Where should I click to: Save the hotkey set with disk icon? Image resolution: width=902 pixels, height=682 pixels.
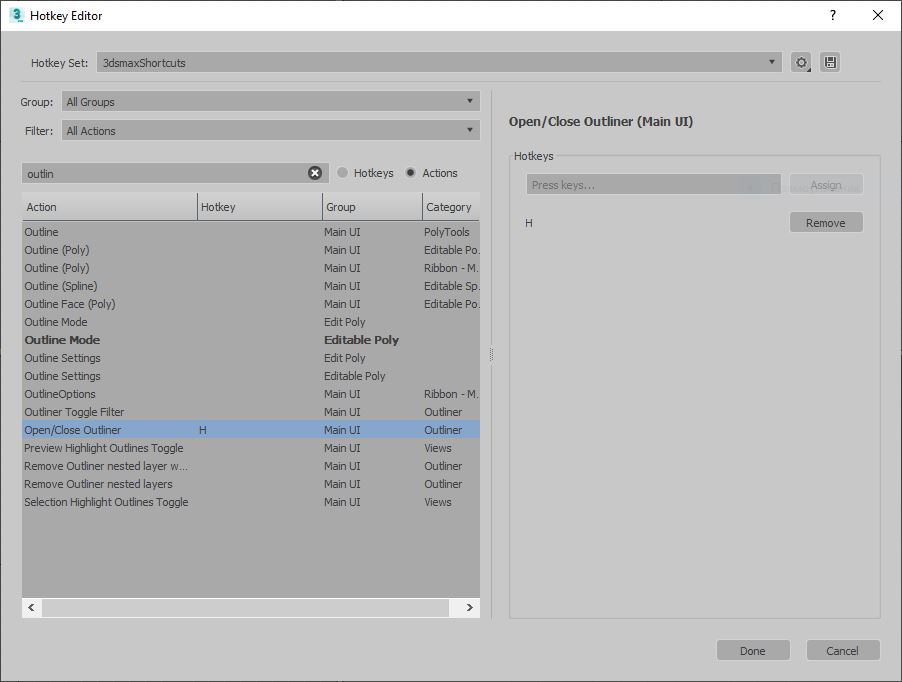tap(830, 62)
